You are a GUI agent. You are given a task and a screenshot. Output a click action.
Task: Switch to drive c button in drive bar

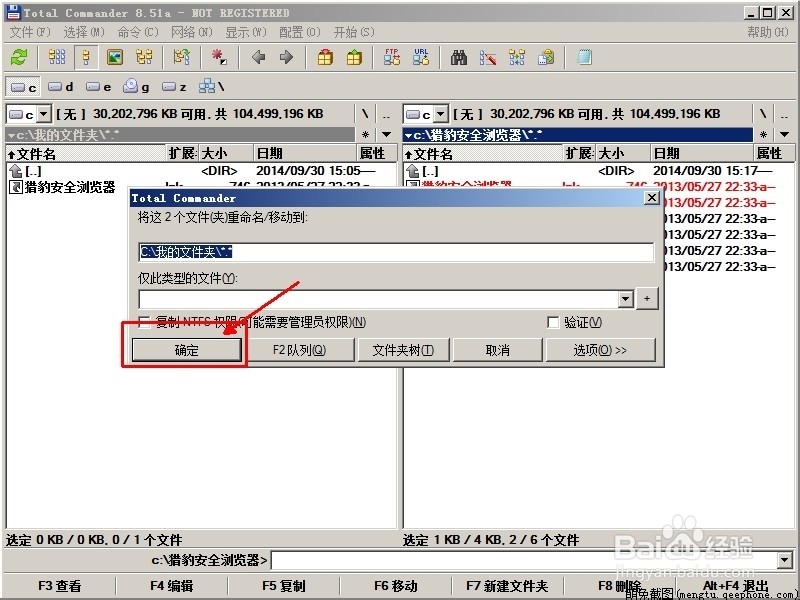23,87
